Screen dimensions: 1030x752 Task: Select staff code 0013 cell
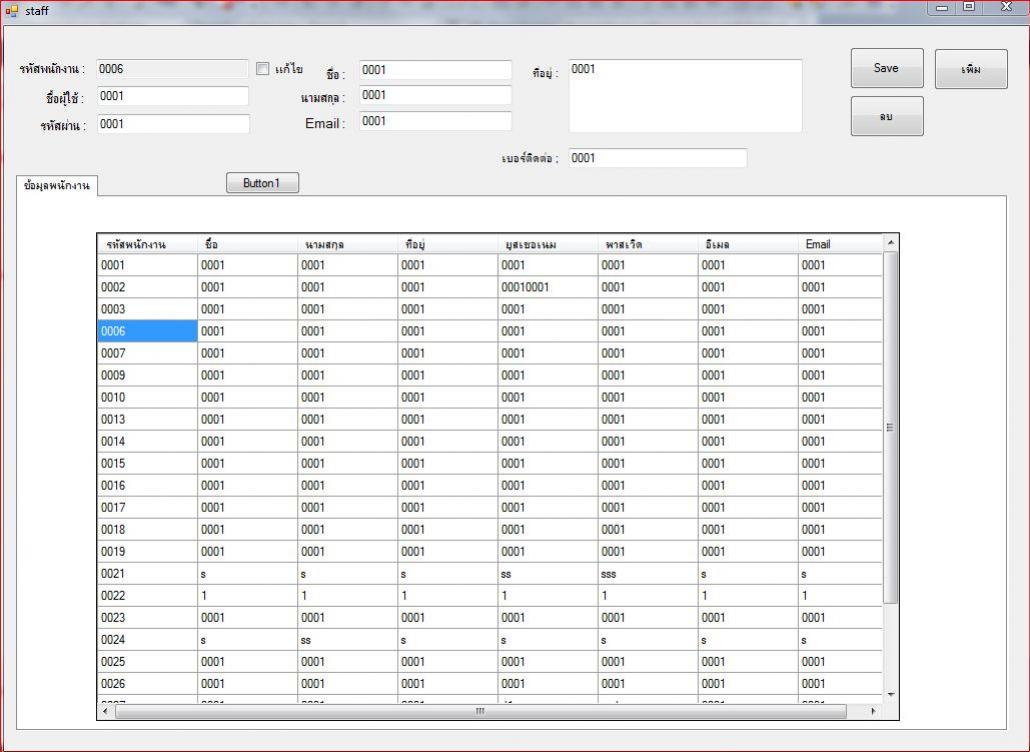coord(147,420)
